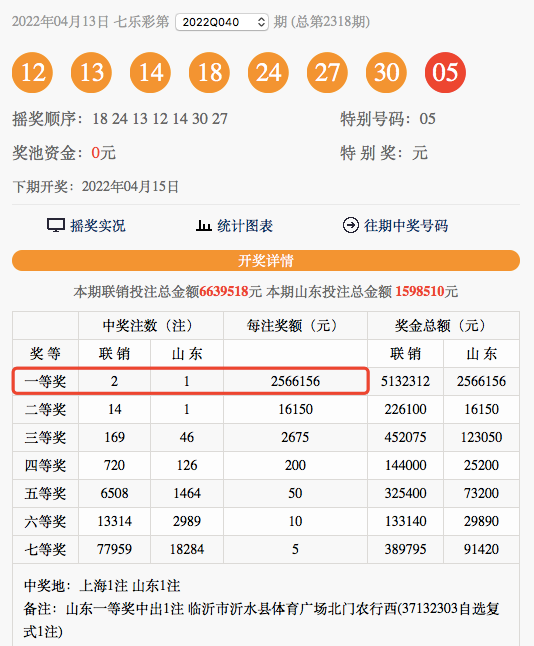Click the 五等奖 row label
The height and width of the screenshot is (646, 534).
click(x=45, y=493)
